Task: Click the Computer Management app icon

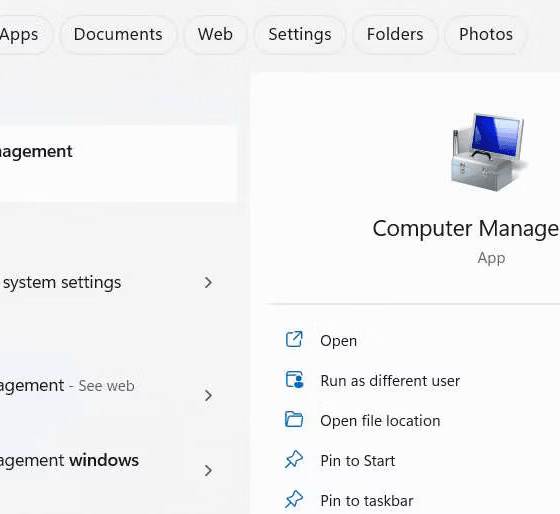Action: coord(489,152)
